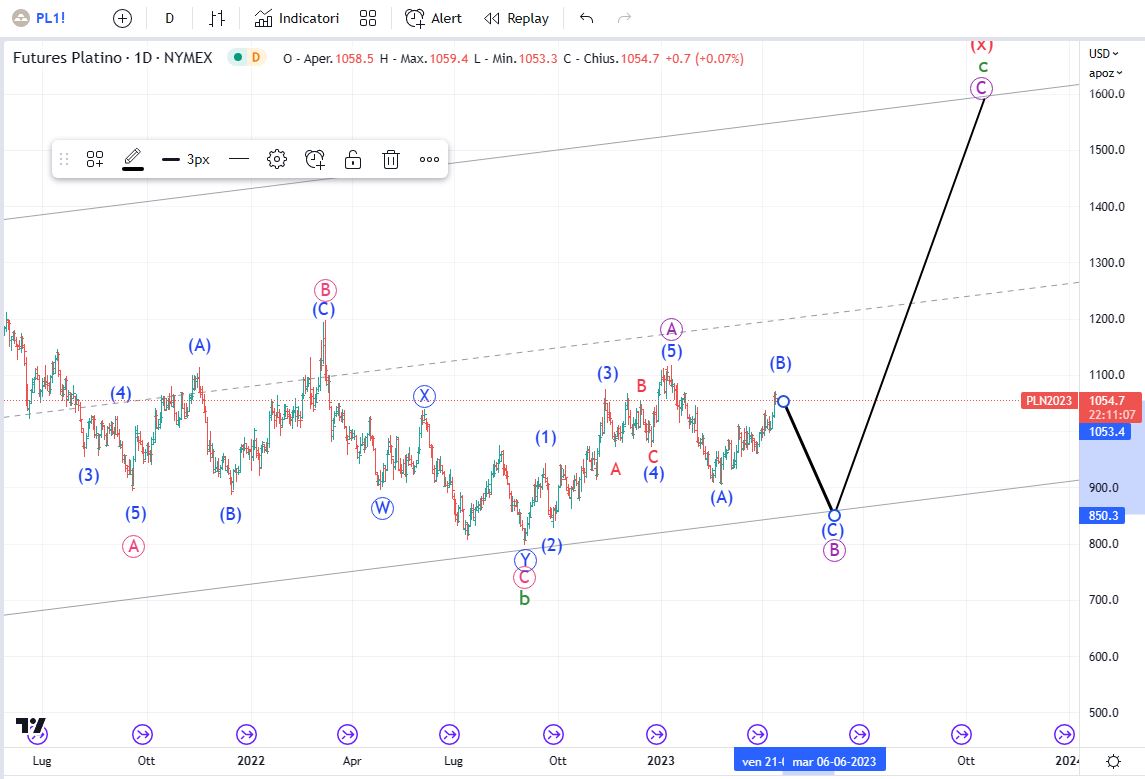
Task: Click the green market status dot
Action: coord(238,58)
